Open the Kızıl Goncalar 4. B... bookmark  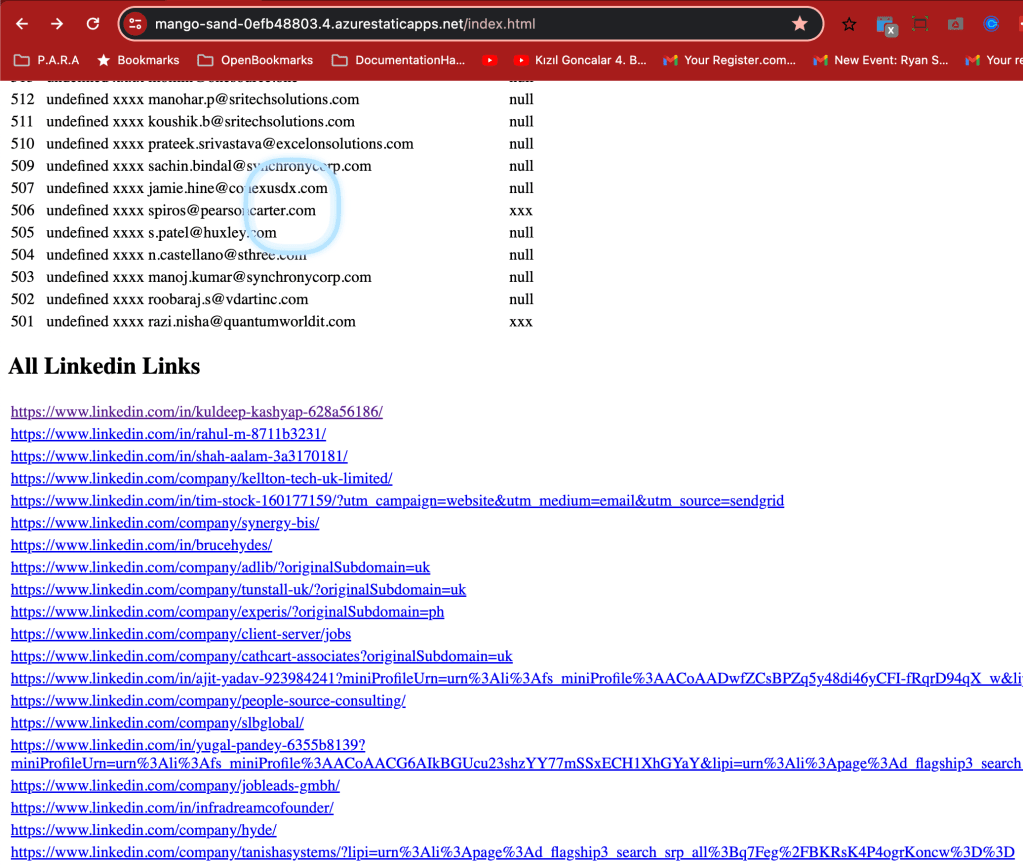click(x=580, y=60)
